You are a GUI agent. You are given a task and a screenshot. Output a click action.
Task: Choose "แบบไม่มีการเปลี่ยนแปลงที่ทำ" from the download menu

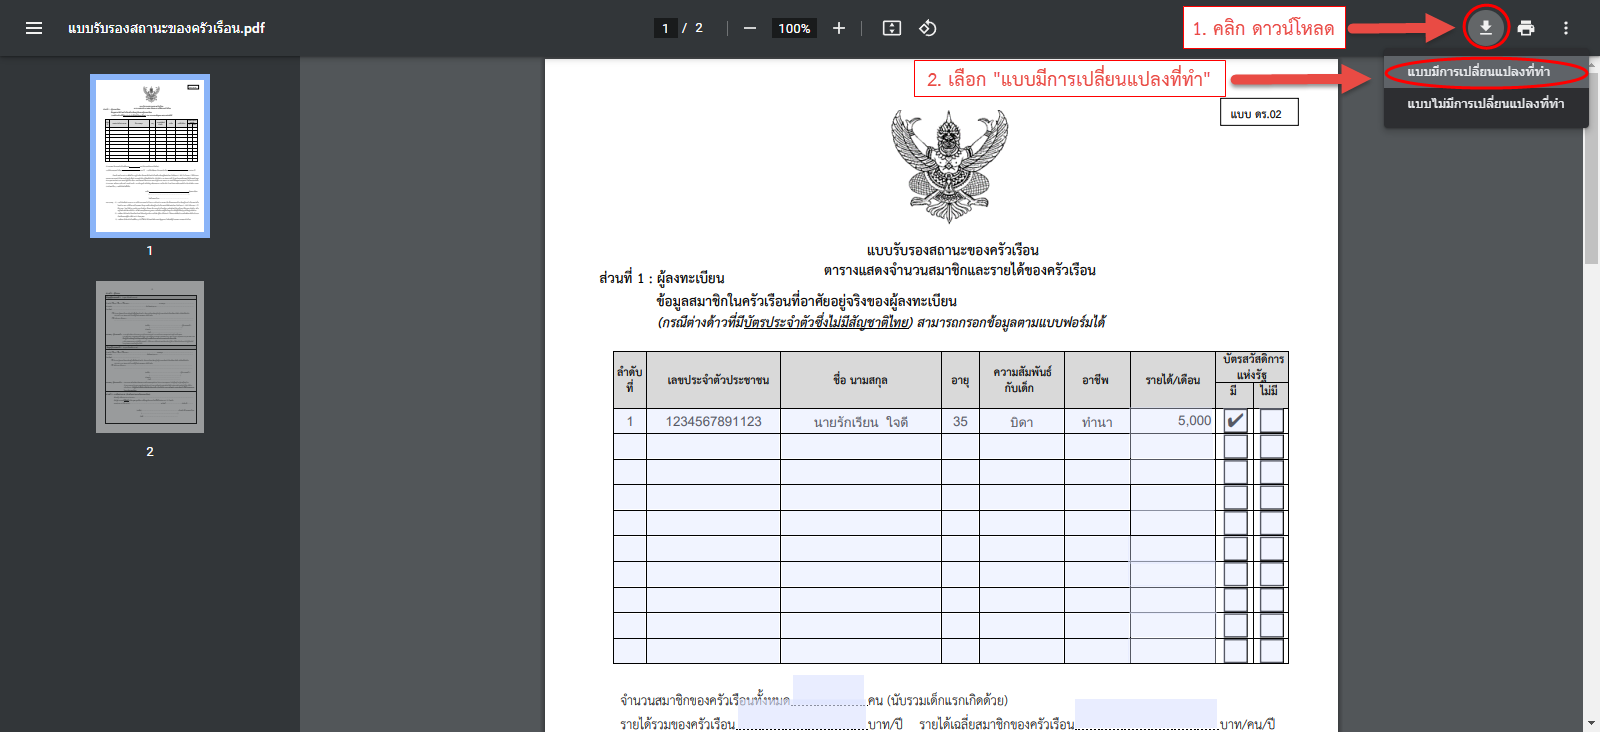click(1486, 104)
